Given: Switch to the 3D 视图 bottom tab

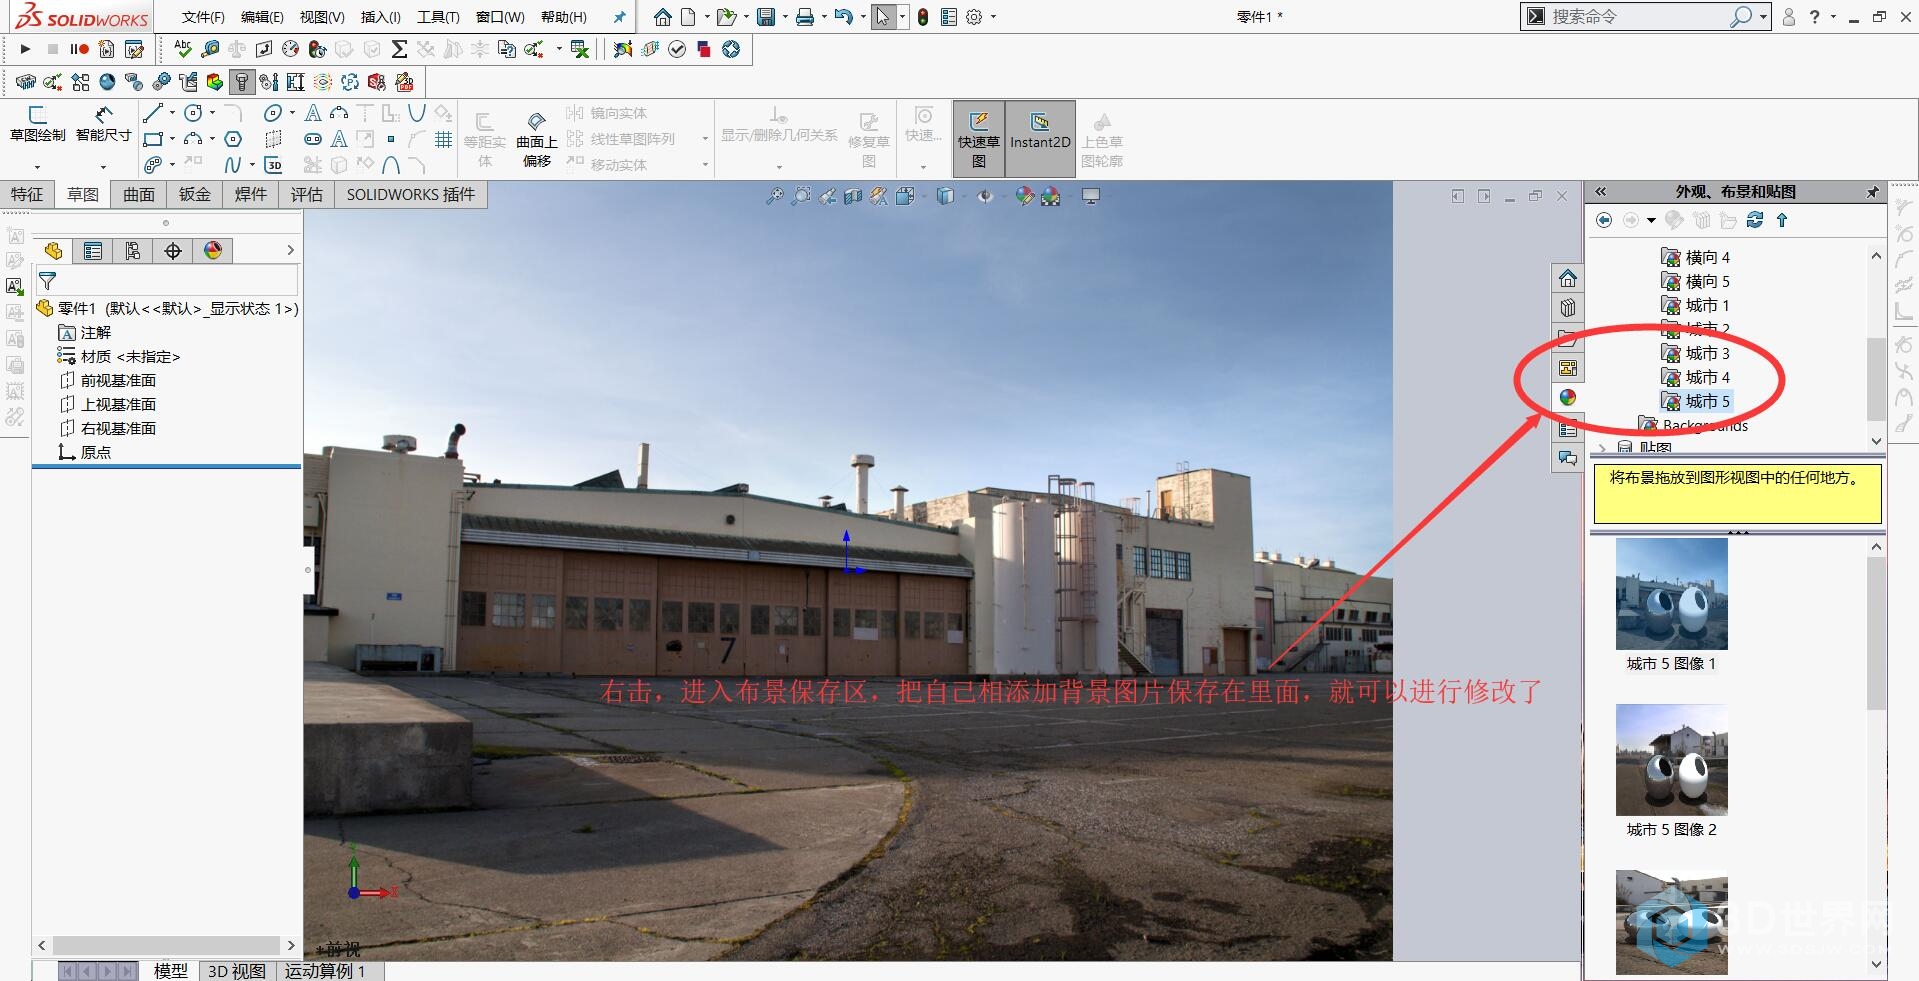Looking at the screenshot, I should pyautogui.click(x=236, y=971).
